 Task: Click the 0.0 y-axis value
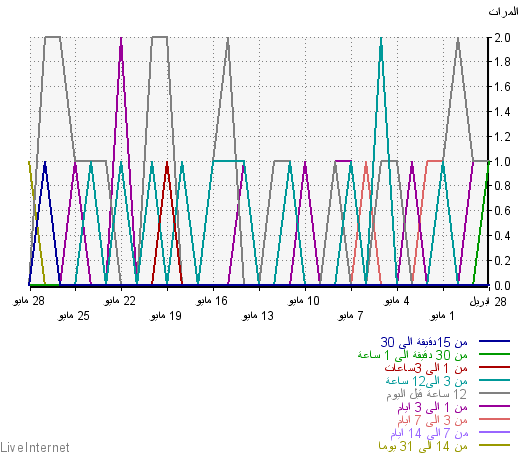pos(502,286)
